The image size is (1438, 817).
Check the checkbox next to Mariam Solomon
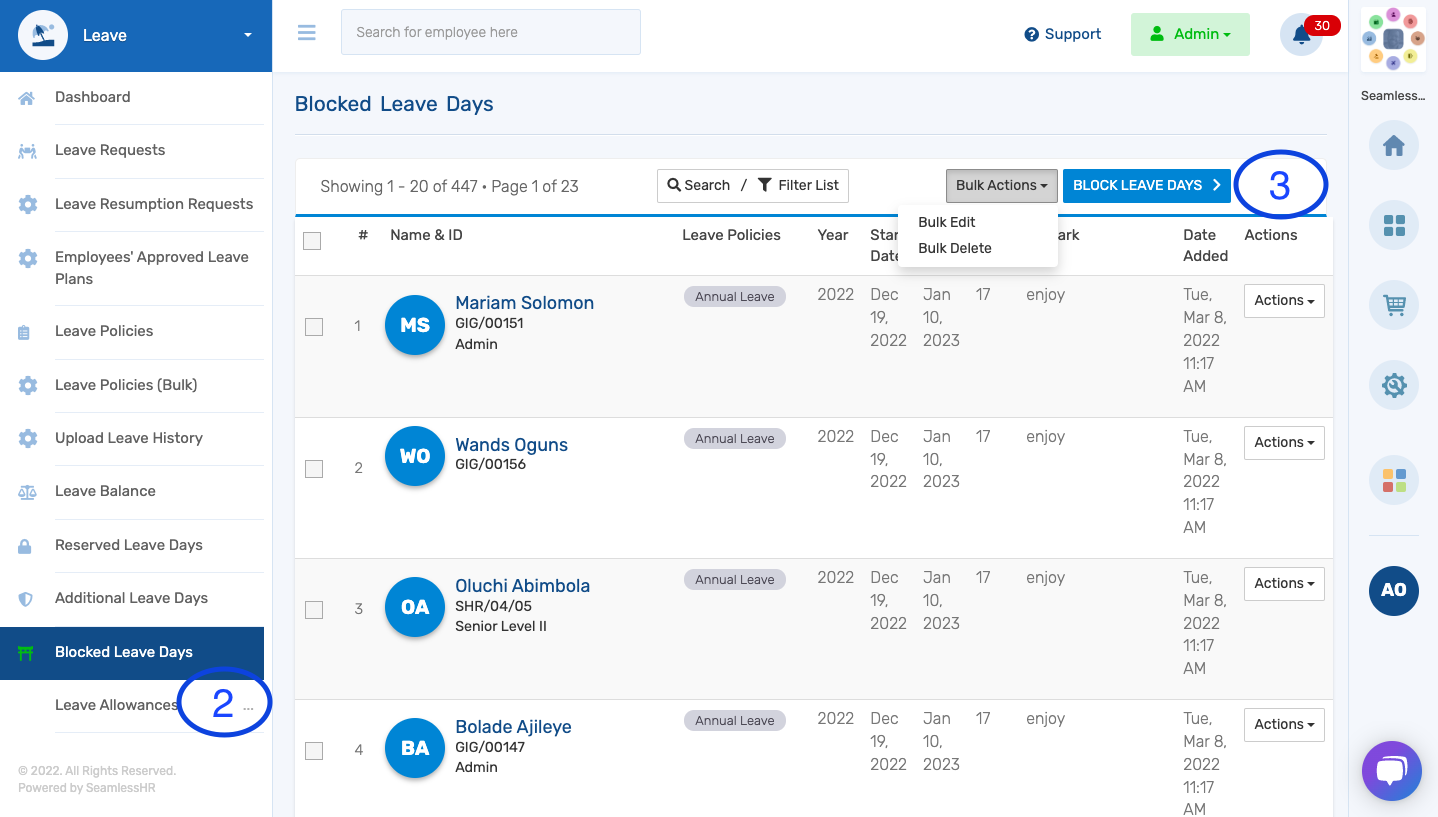(314, 326)
